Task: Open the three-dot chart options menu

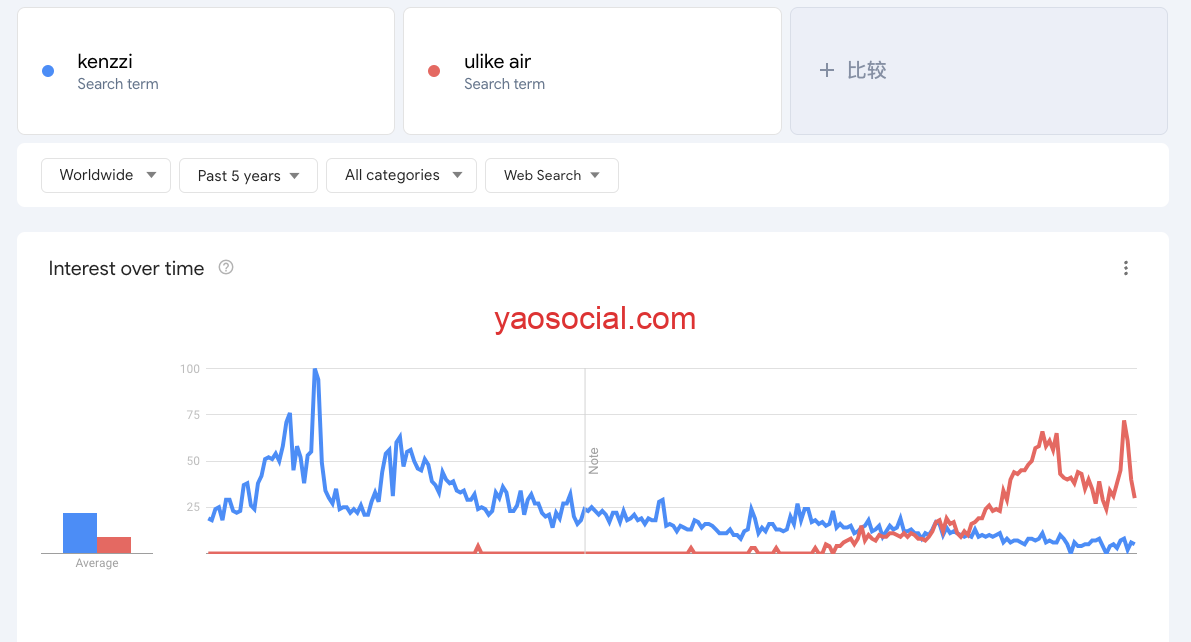Action: pos(1126,268)
